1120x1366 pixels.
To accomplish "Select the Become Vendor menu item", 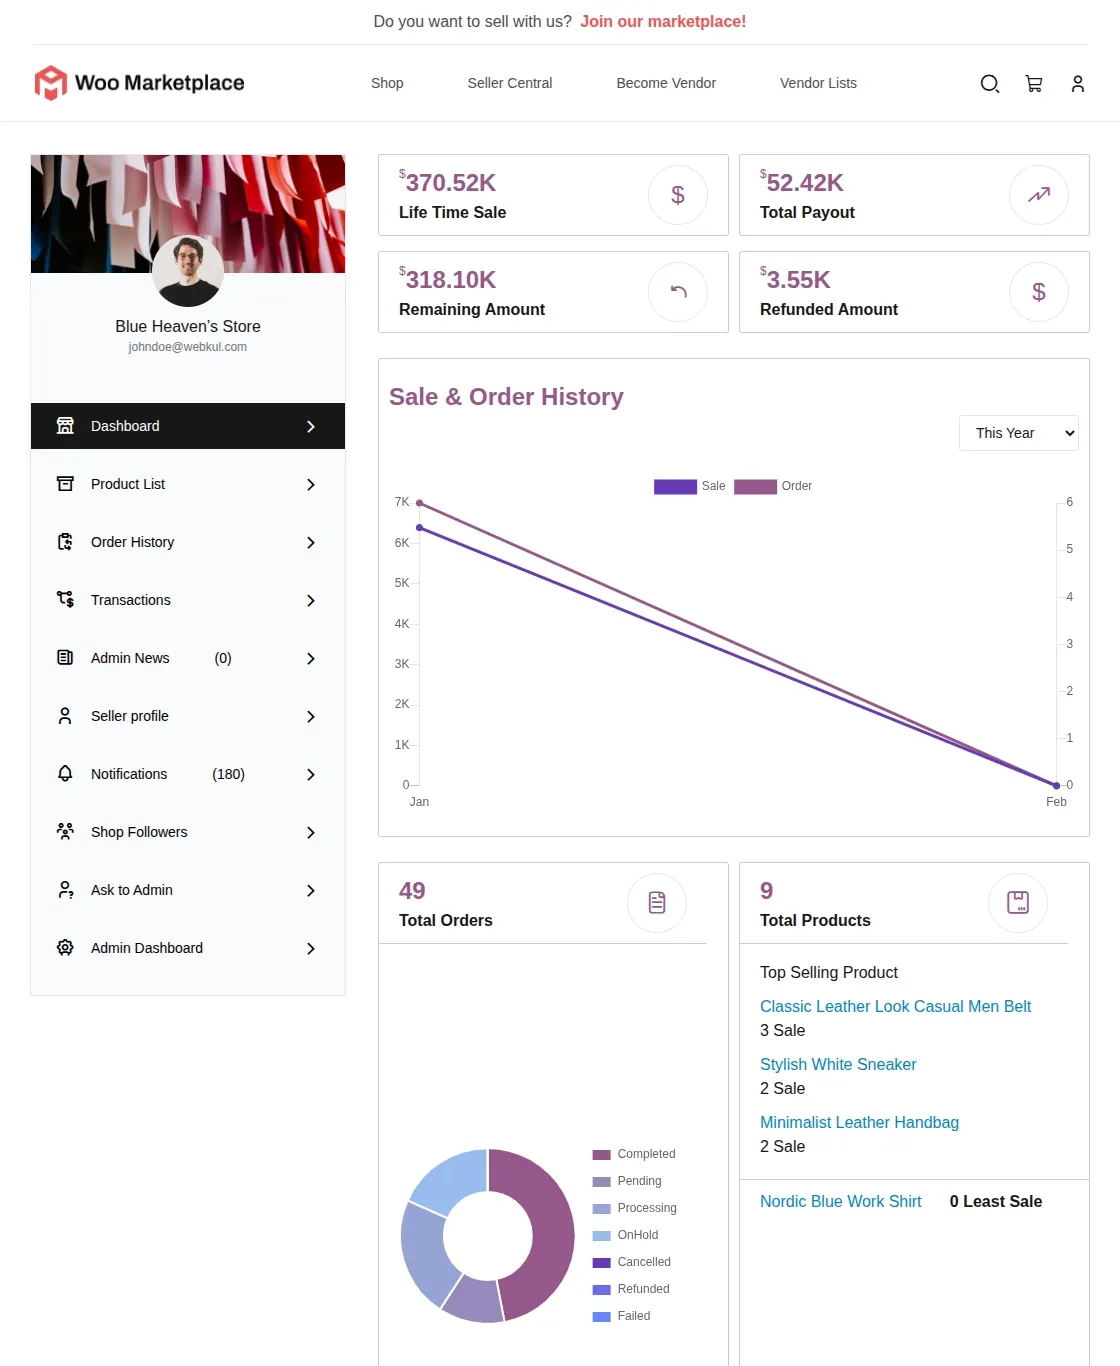I will 666,83.
